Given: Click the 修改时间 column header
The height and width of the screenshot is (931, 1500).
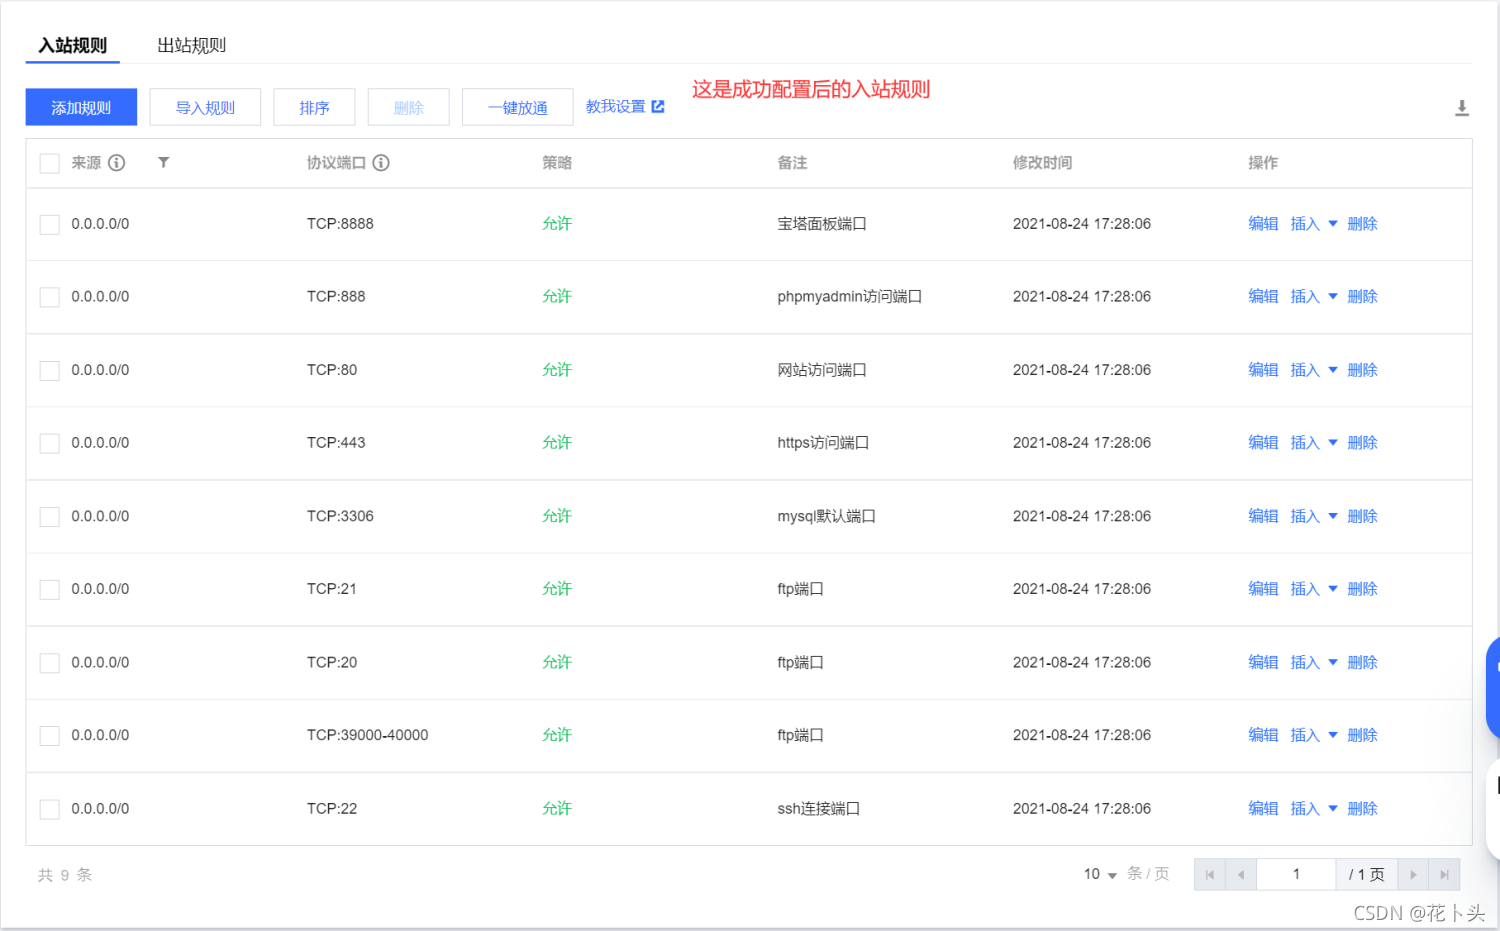Looking at the screenshot, I should pyautogui.click(x=1042, y=163).
